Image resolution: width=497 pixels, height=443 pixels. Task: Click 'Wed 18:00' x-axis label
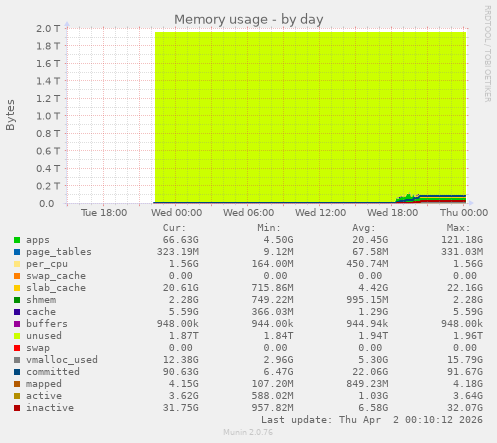pos(392,213)
